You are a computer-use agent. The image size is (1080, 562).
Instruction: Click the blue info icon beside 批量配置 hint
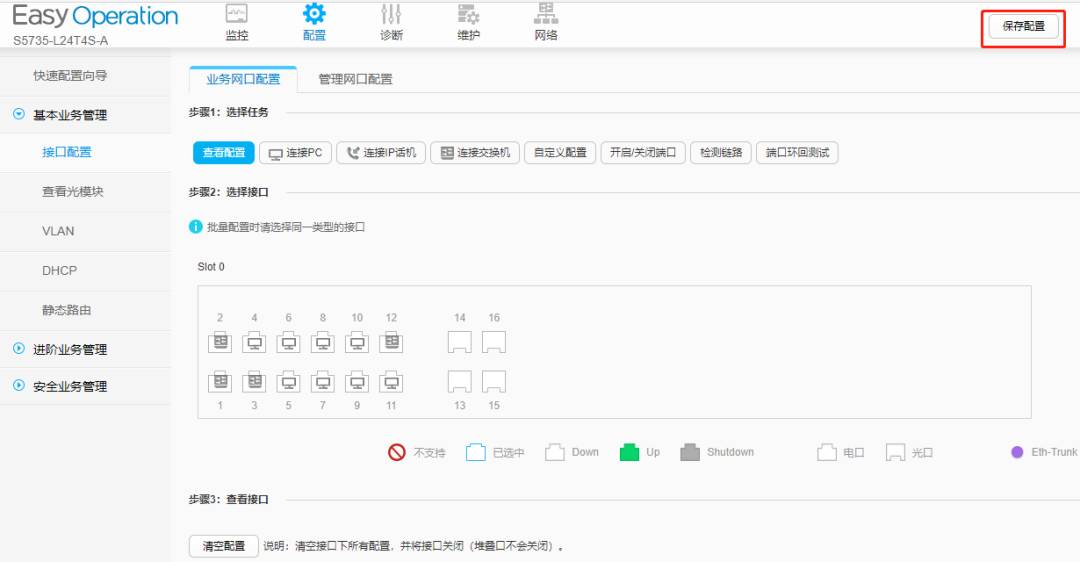196,227
